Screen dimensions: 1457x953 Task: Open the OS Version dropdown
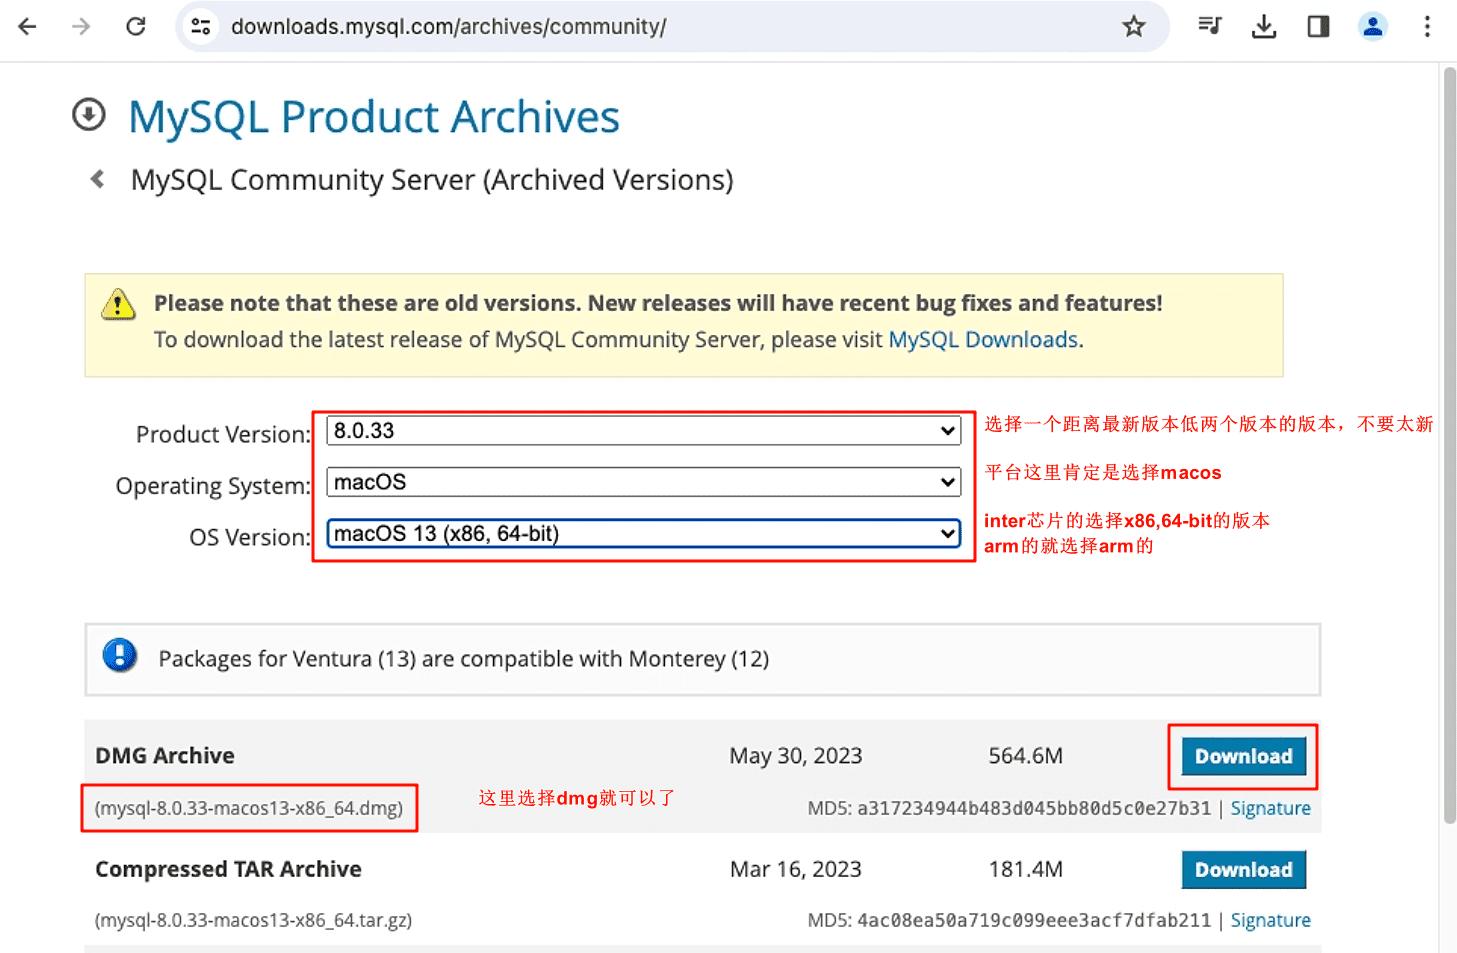643,533
